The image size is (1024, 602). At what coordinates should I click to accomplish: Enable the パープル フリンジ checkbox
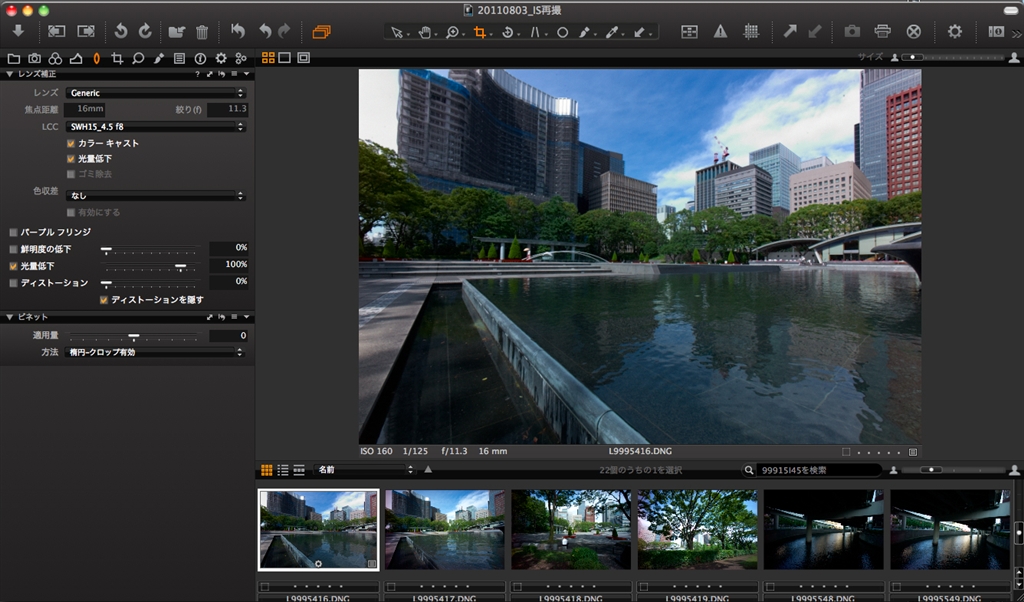coord(13,232)
